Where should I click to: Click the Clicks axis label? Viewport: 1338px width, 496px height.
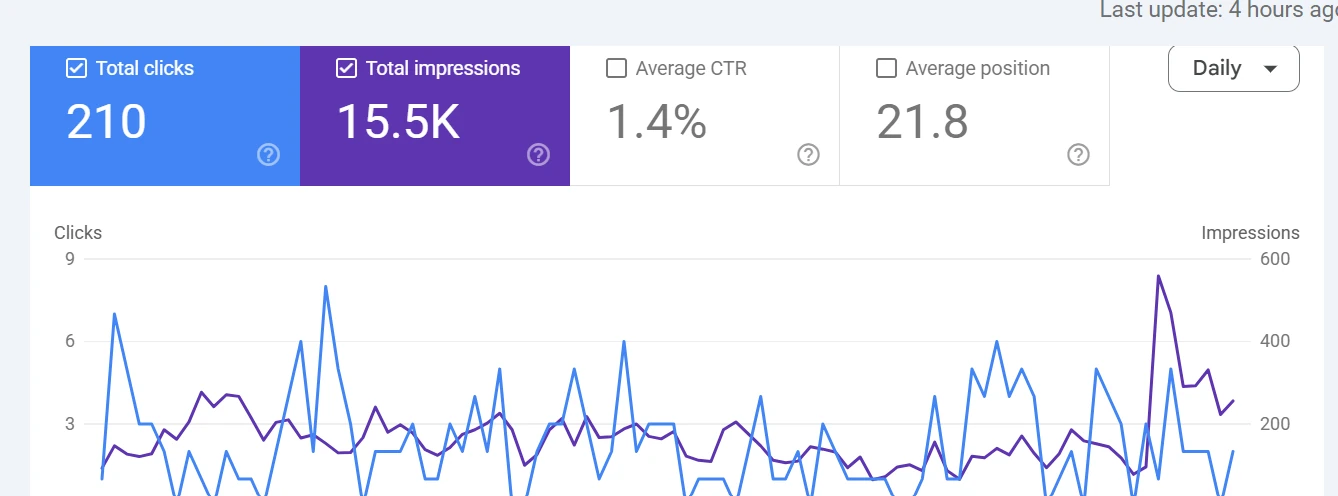pyautogui.click(x=78, y=233)
